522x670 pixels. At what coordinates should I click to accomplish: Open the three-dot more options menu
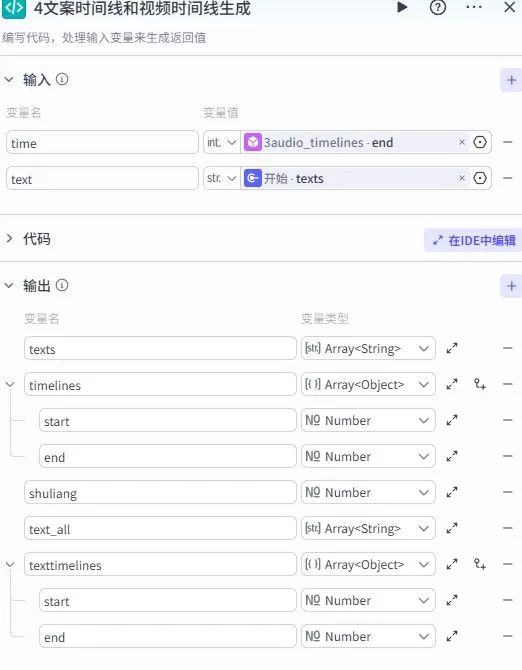click(474, 7)
